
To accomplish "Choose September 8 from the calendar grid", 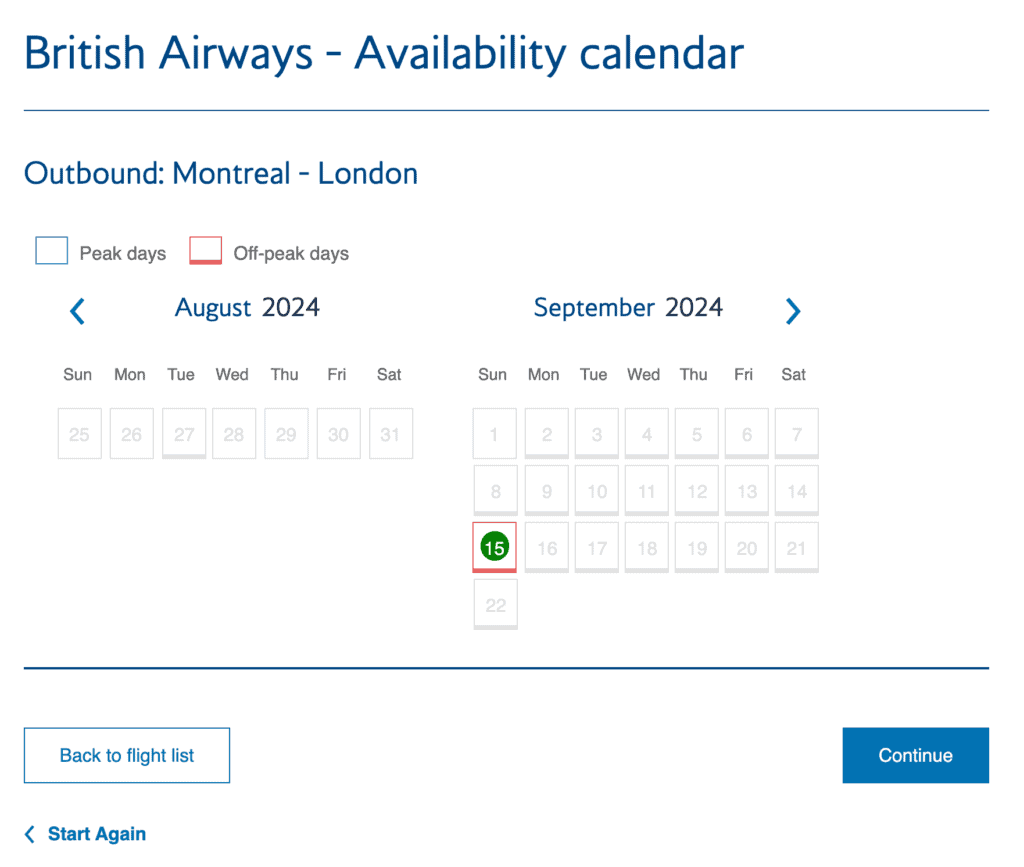I will [494, 490].
